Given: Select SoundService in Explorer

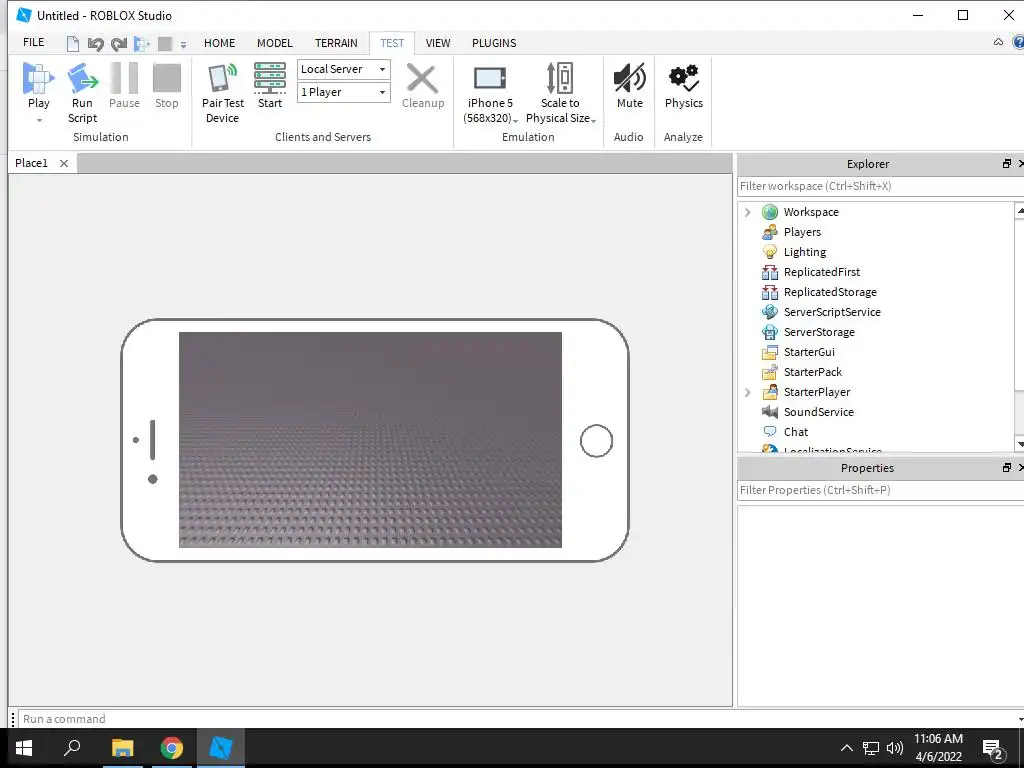Looking at the screenshot, I should click(818, 412).
